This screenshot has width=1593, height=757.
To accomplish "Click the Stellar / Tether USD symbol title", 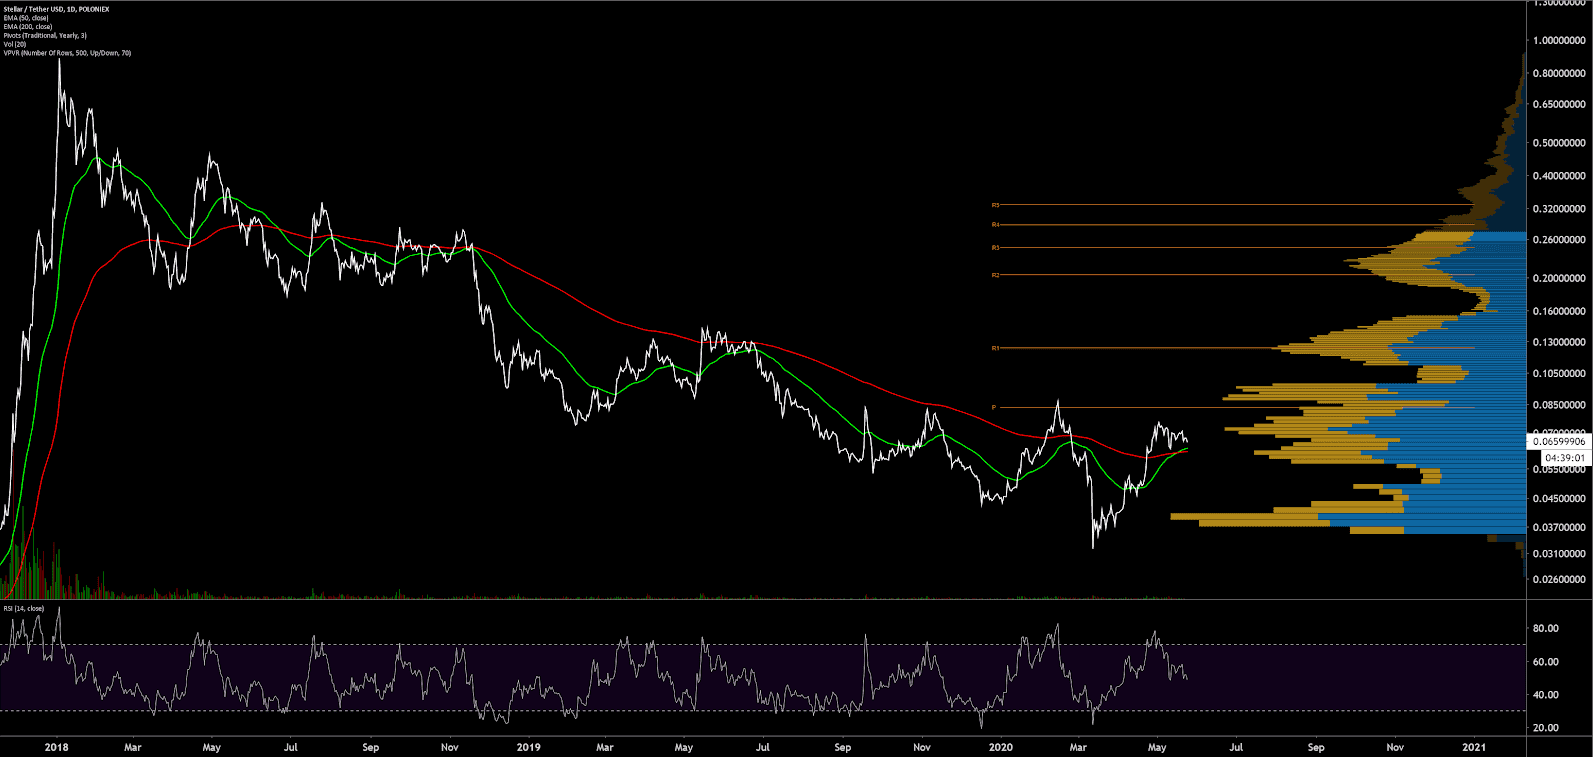I will (57, 9).
